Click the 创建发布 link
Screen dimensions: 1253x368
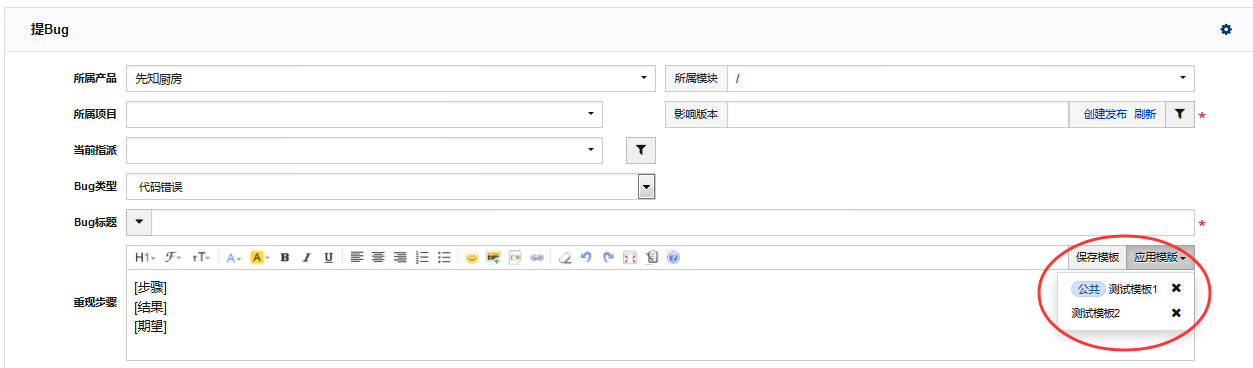[x=1105, y=114]
